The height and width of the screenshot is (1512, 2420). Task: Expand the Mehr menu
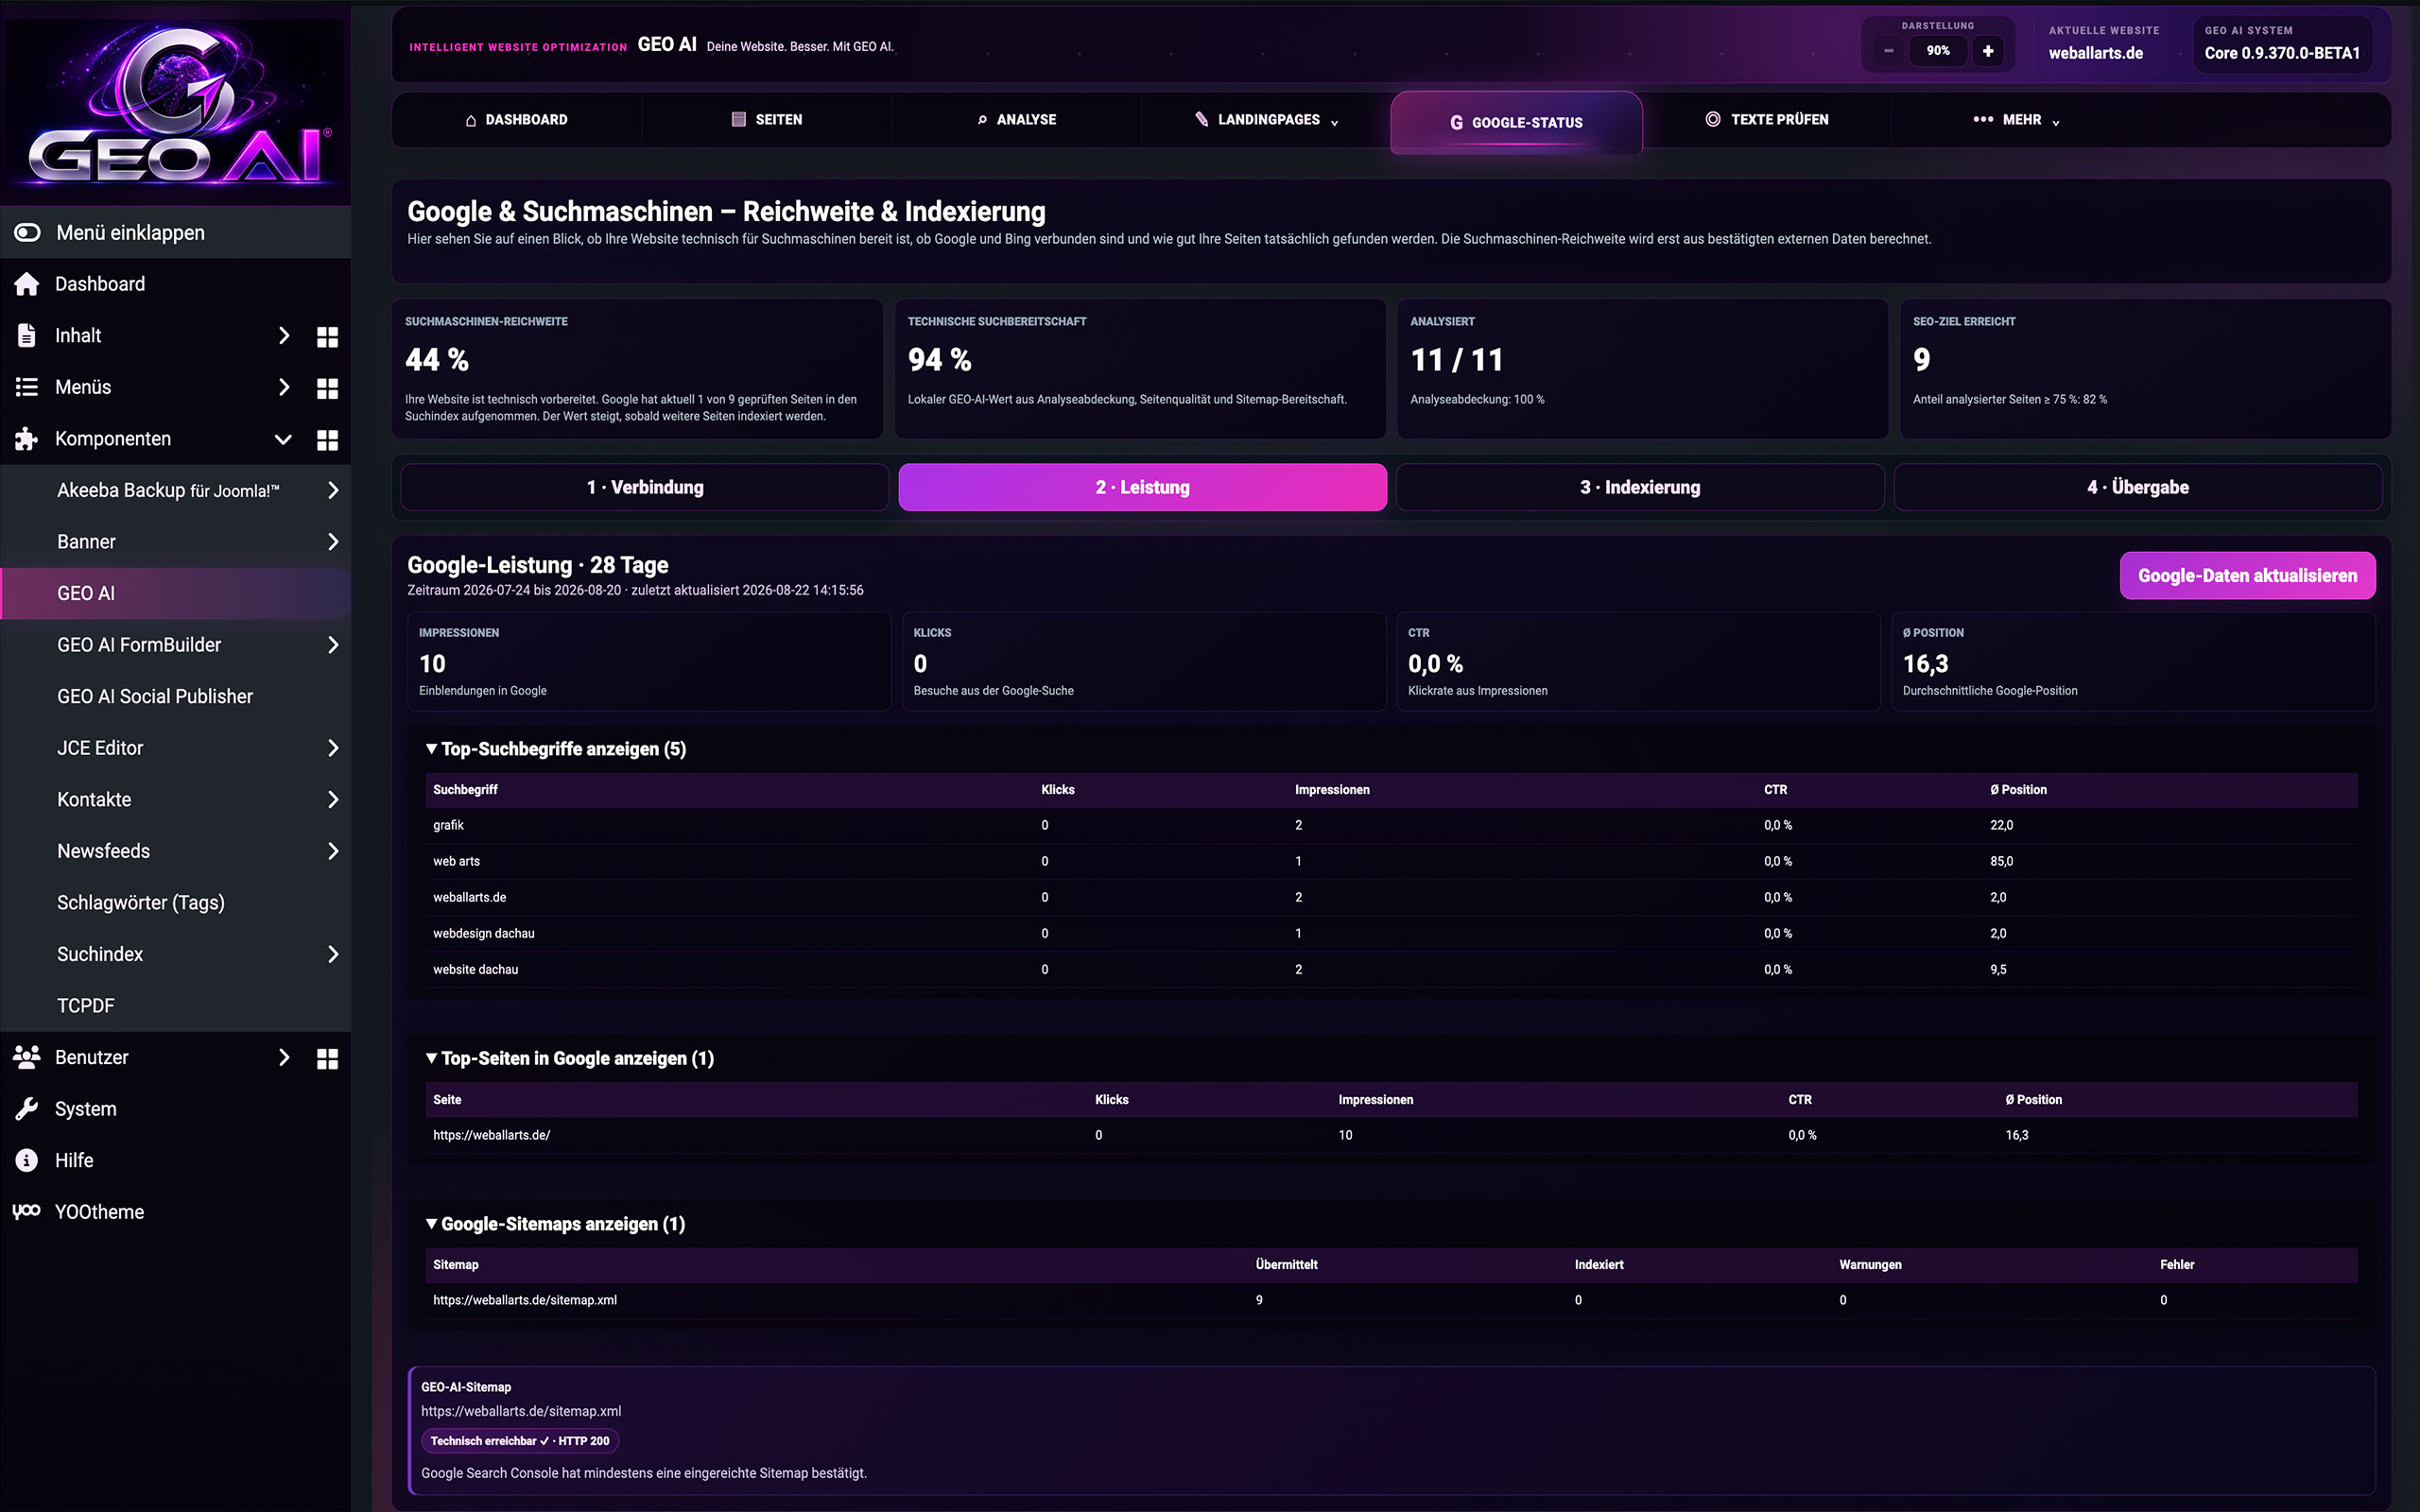2015,120
